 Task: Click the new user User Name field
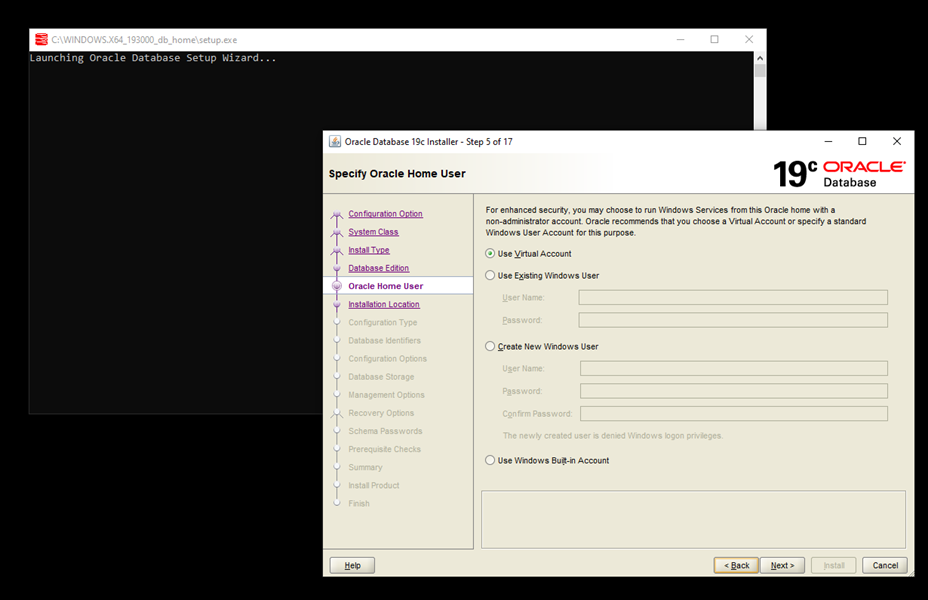point(734,368)
